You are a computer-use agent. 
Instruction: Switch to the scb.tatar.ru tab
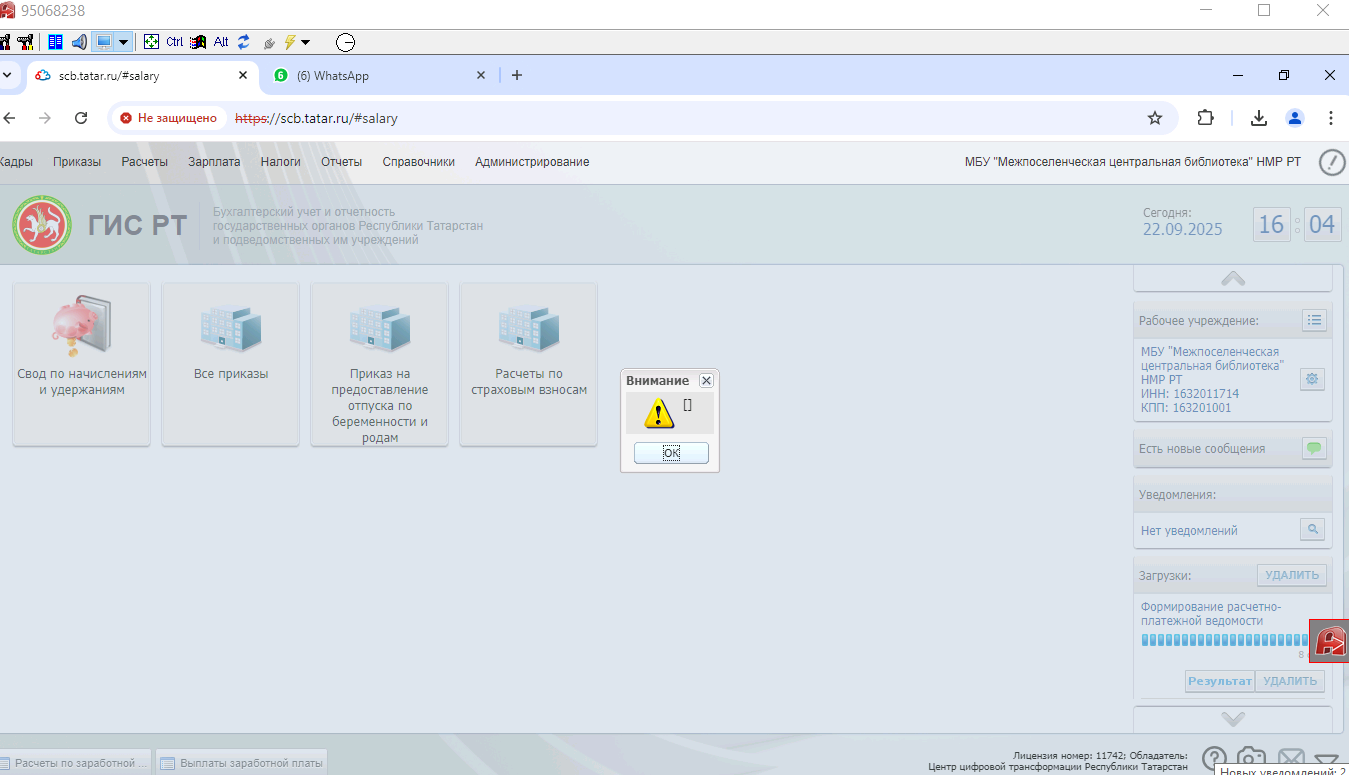(140, 76)
